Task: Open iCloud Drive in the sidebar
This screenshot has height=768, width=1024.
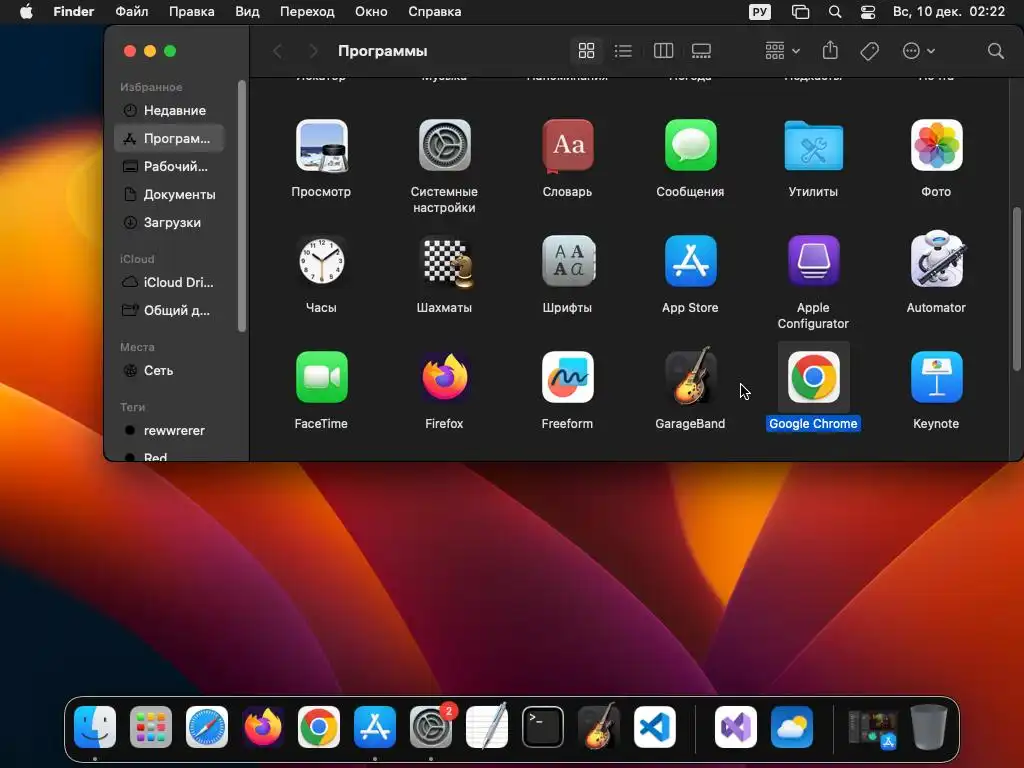Action: click(x=169, y=282)
